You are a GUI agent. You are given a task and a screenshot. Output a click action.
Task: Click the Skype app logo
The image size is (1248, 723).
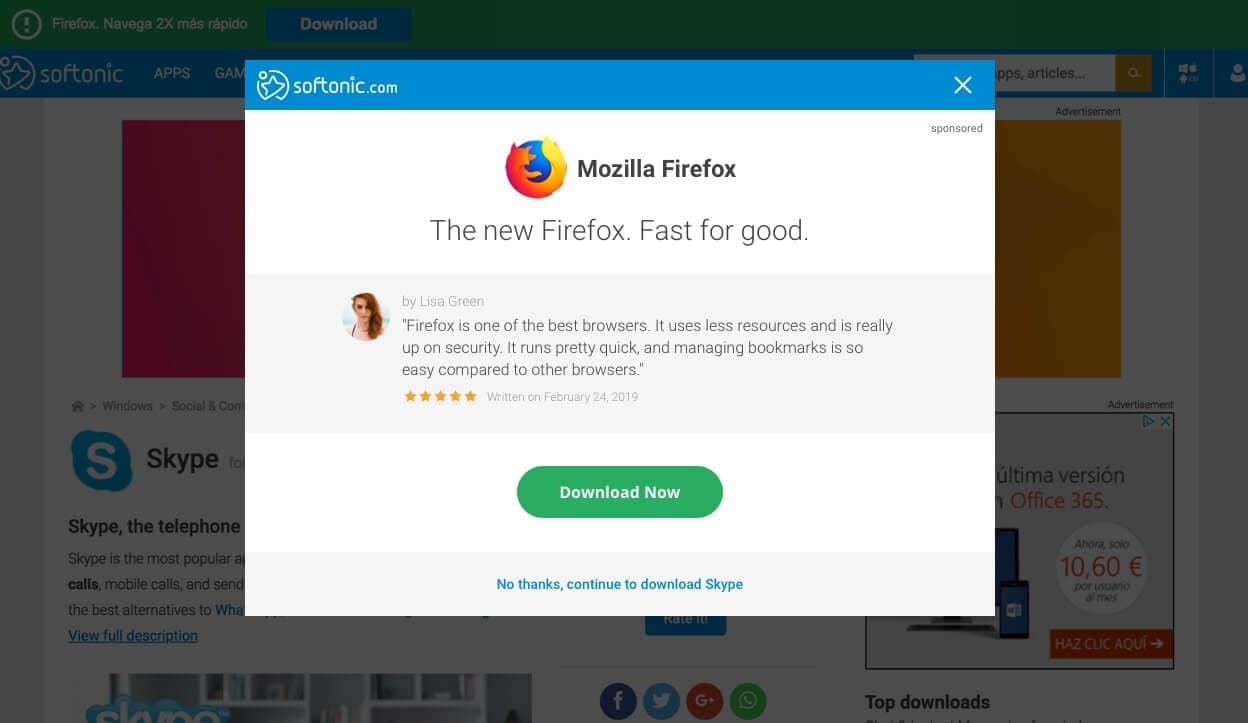(101, 459)
